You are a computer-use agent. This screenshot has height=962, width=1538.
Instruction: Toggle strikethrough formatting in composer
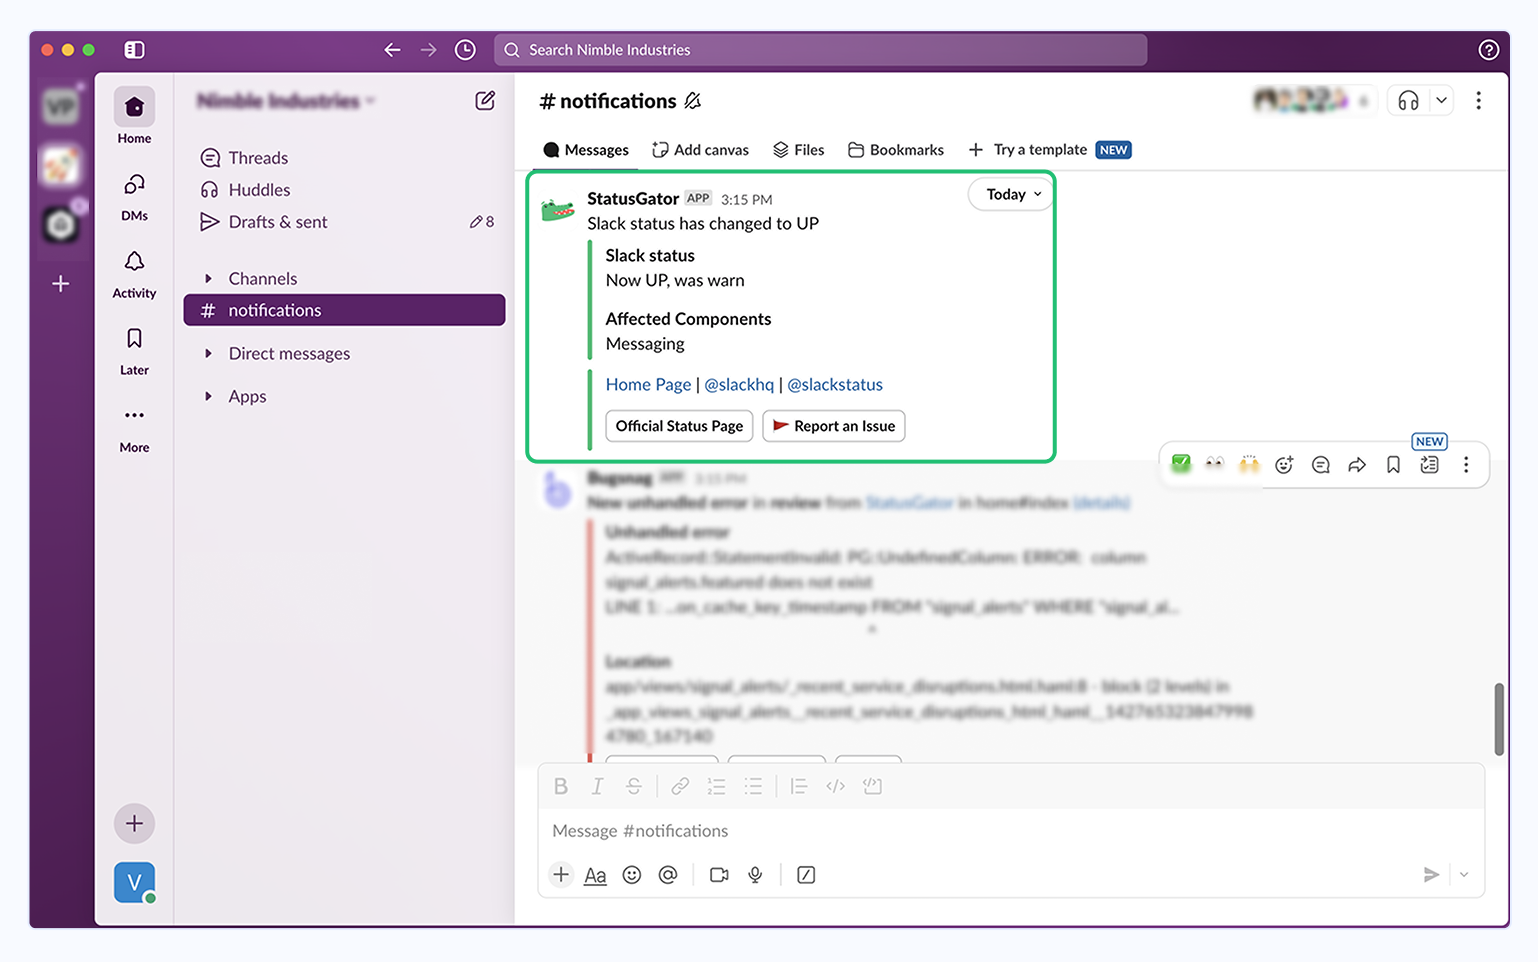(634, 786)
